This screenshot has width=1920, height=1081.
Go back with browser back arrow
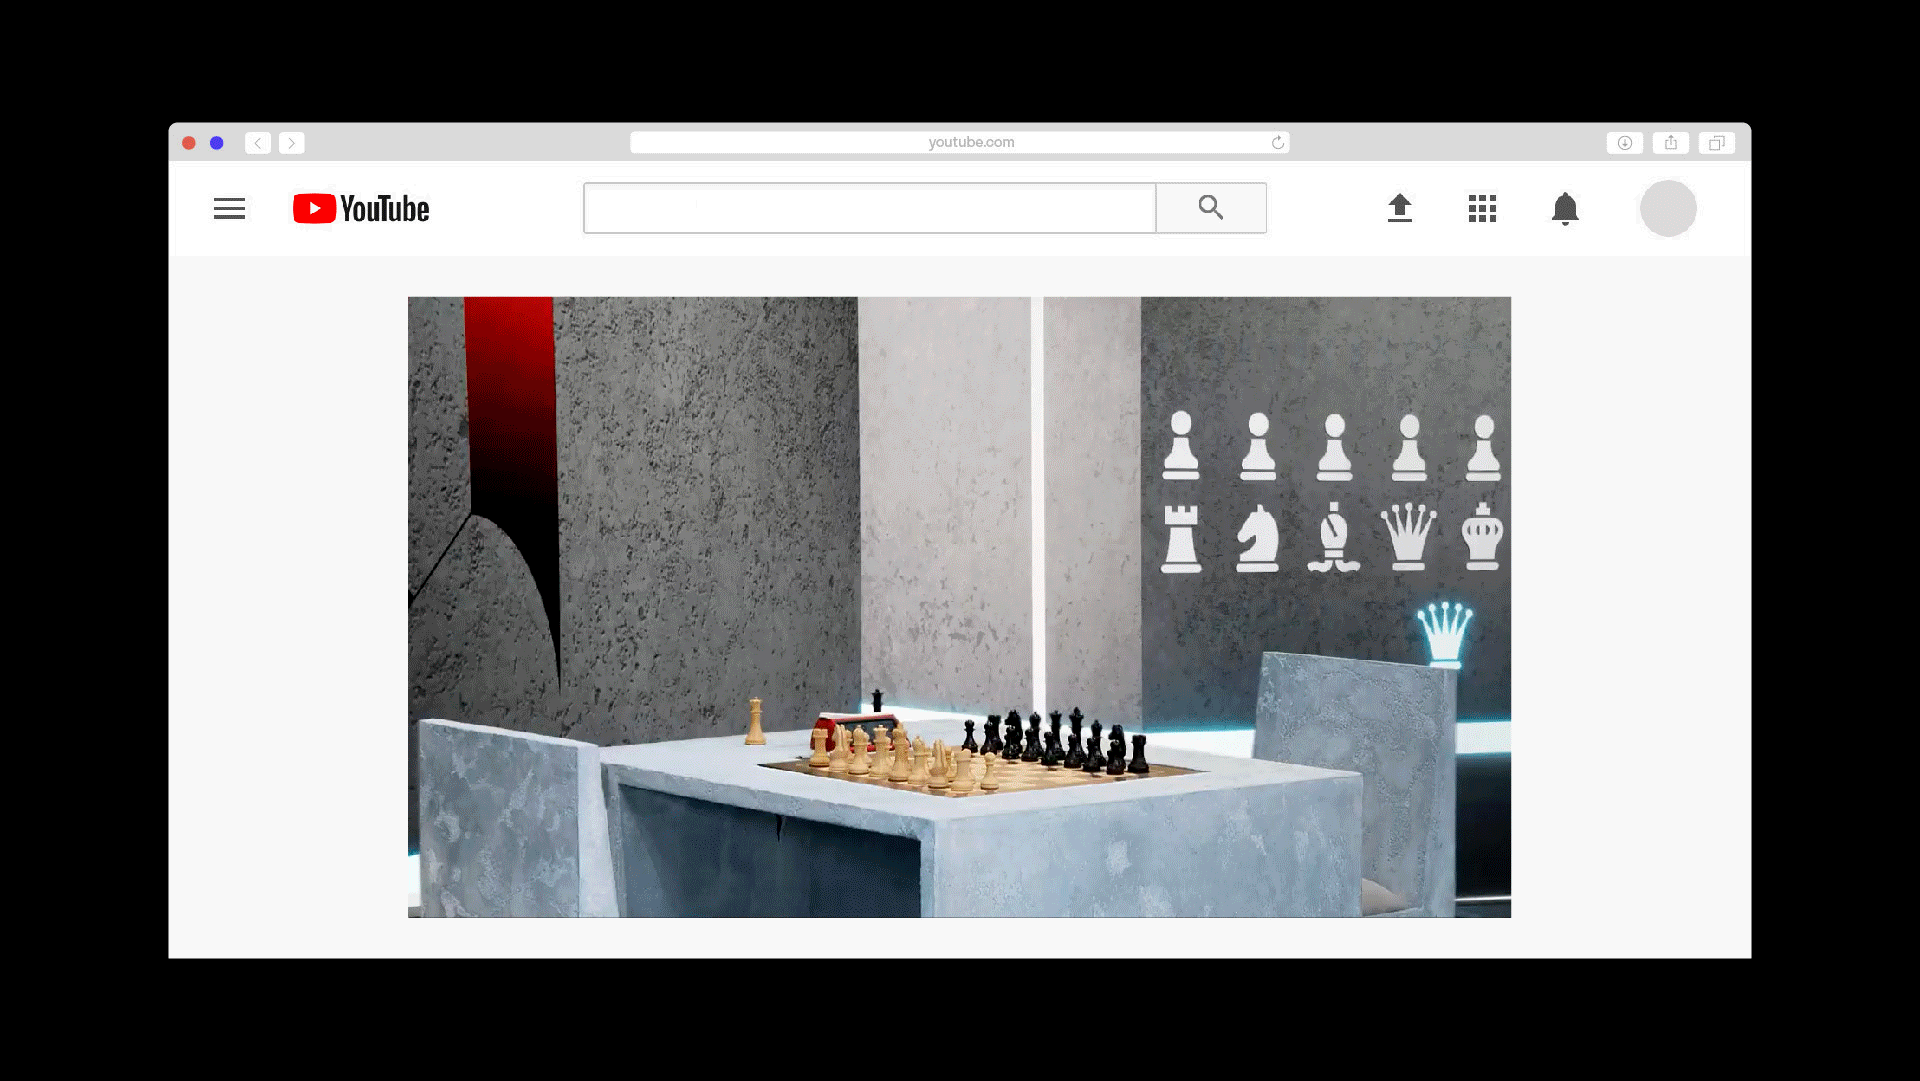tap(258, 143)
